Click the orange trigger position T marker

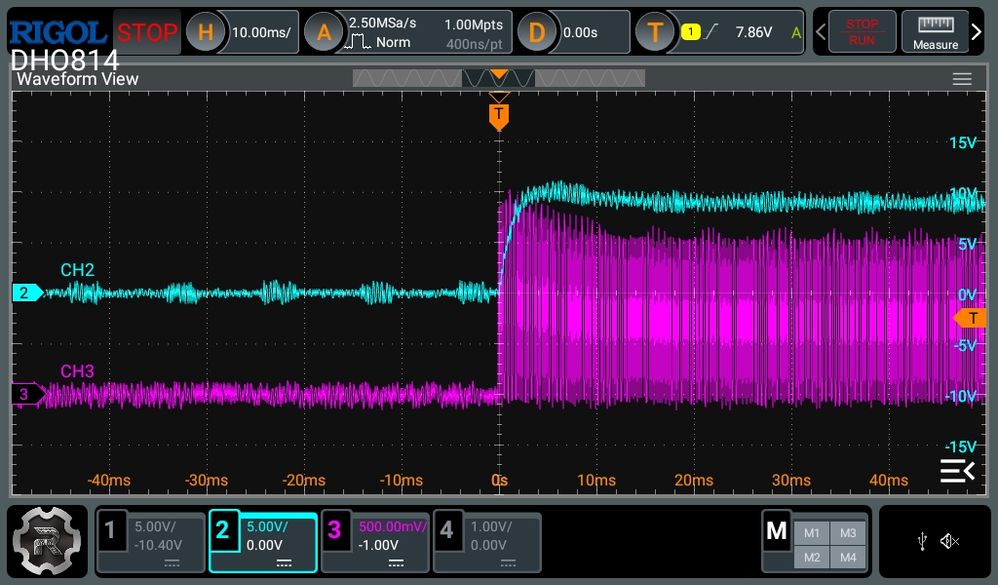point(499,116)
